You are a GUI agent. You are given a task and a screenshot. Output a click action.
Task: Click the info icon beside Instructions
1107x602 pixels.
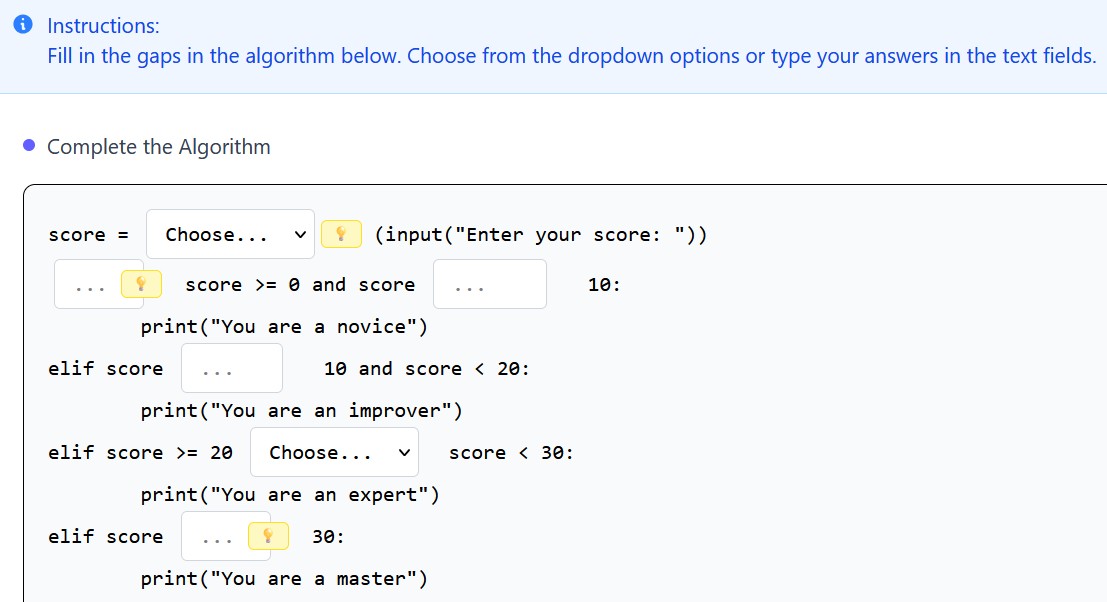coord(25,26)
